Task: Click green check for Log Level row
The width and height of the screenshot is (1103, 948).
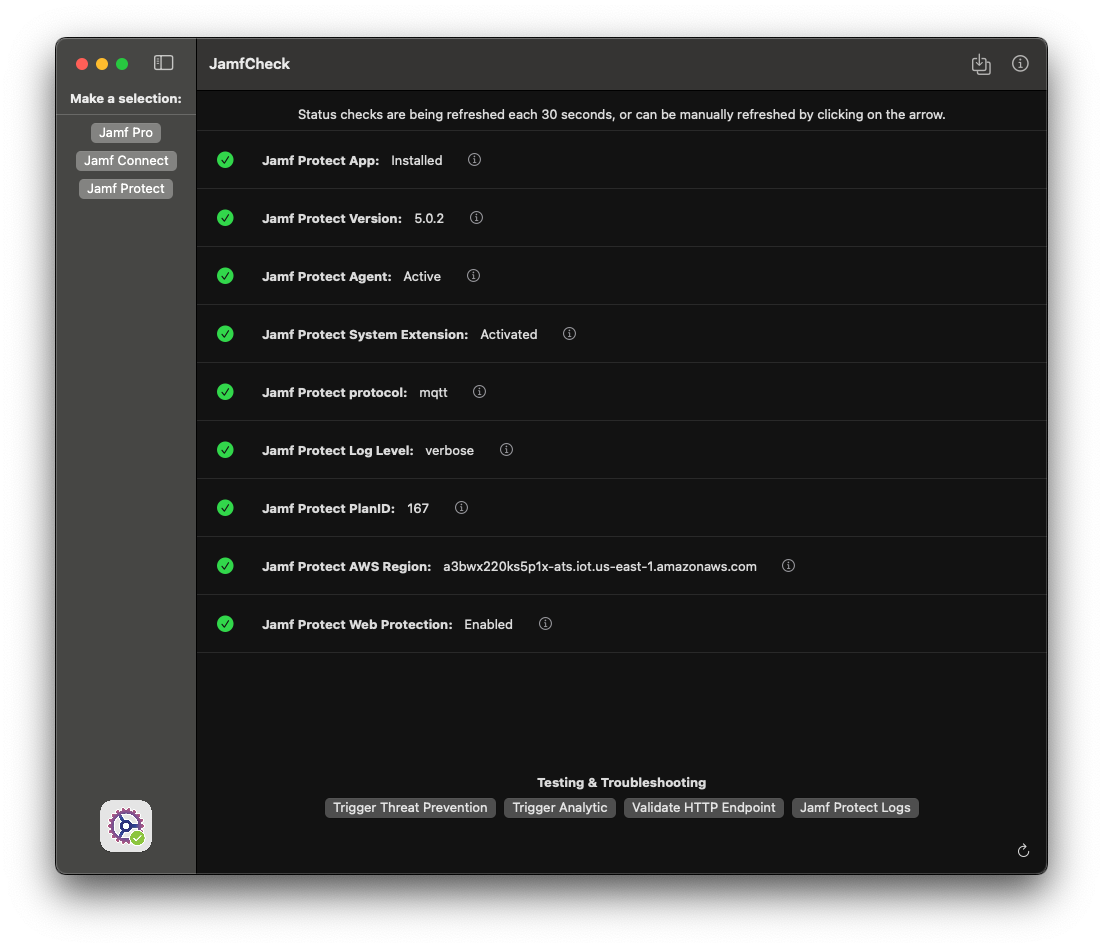Action: (225, 450)
